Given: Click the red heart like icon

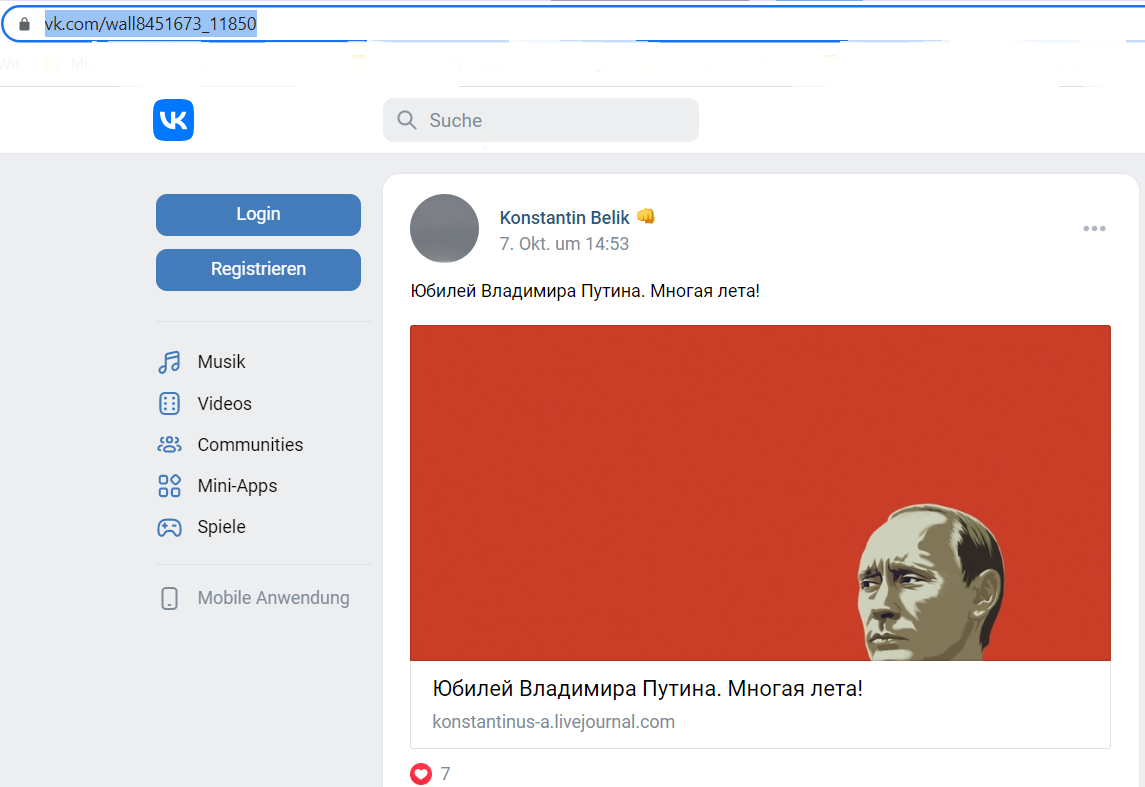Looking at the screenshot, I should pos(421,774).
